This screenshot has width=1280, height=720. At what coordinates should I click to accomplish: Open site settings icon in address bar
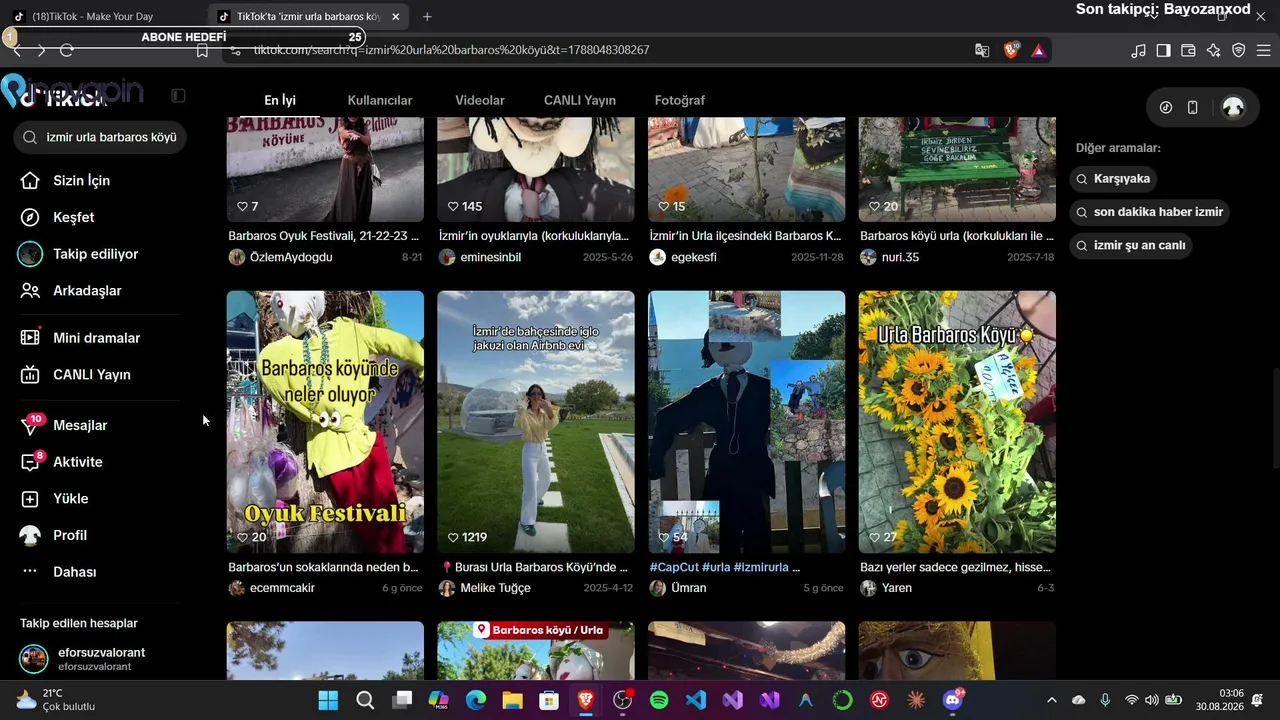click(234, 50)
